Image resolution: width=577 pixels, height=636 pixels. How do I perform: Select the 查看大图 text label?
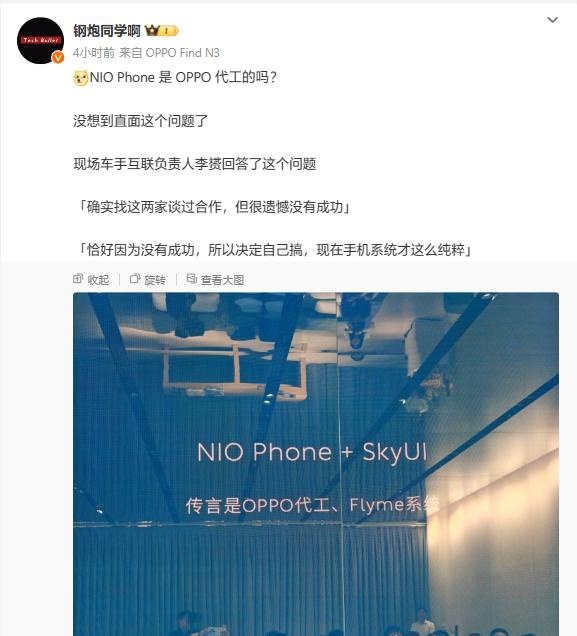tap(223, 280)
